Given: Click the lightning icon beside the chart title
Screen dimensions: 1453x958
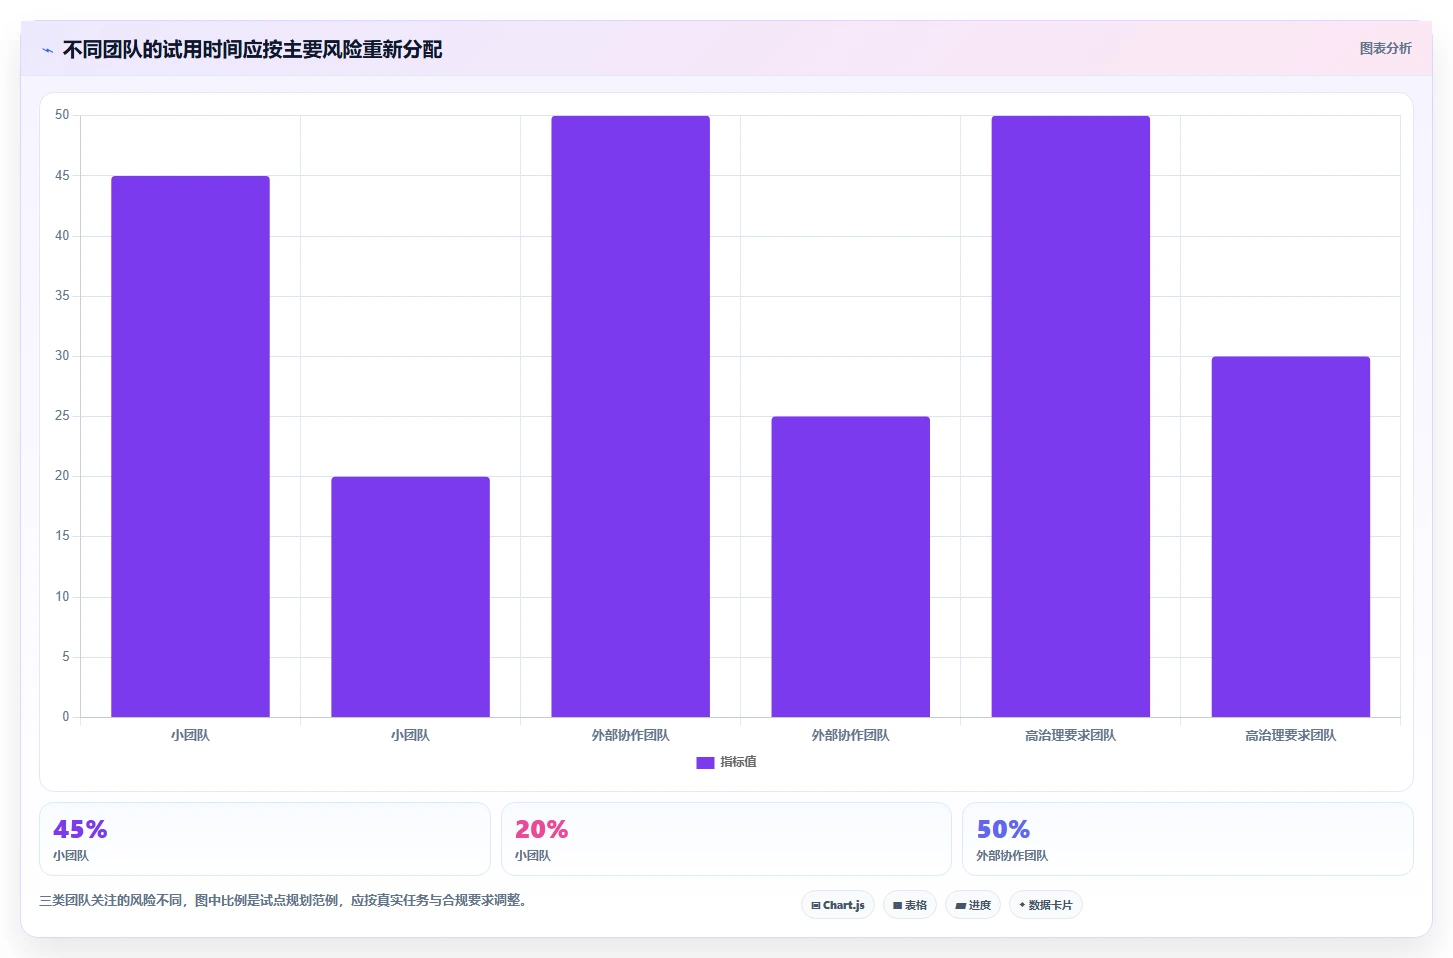Looking at the screenshot, I should point(47,50).
